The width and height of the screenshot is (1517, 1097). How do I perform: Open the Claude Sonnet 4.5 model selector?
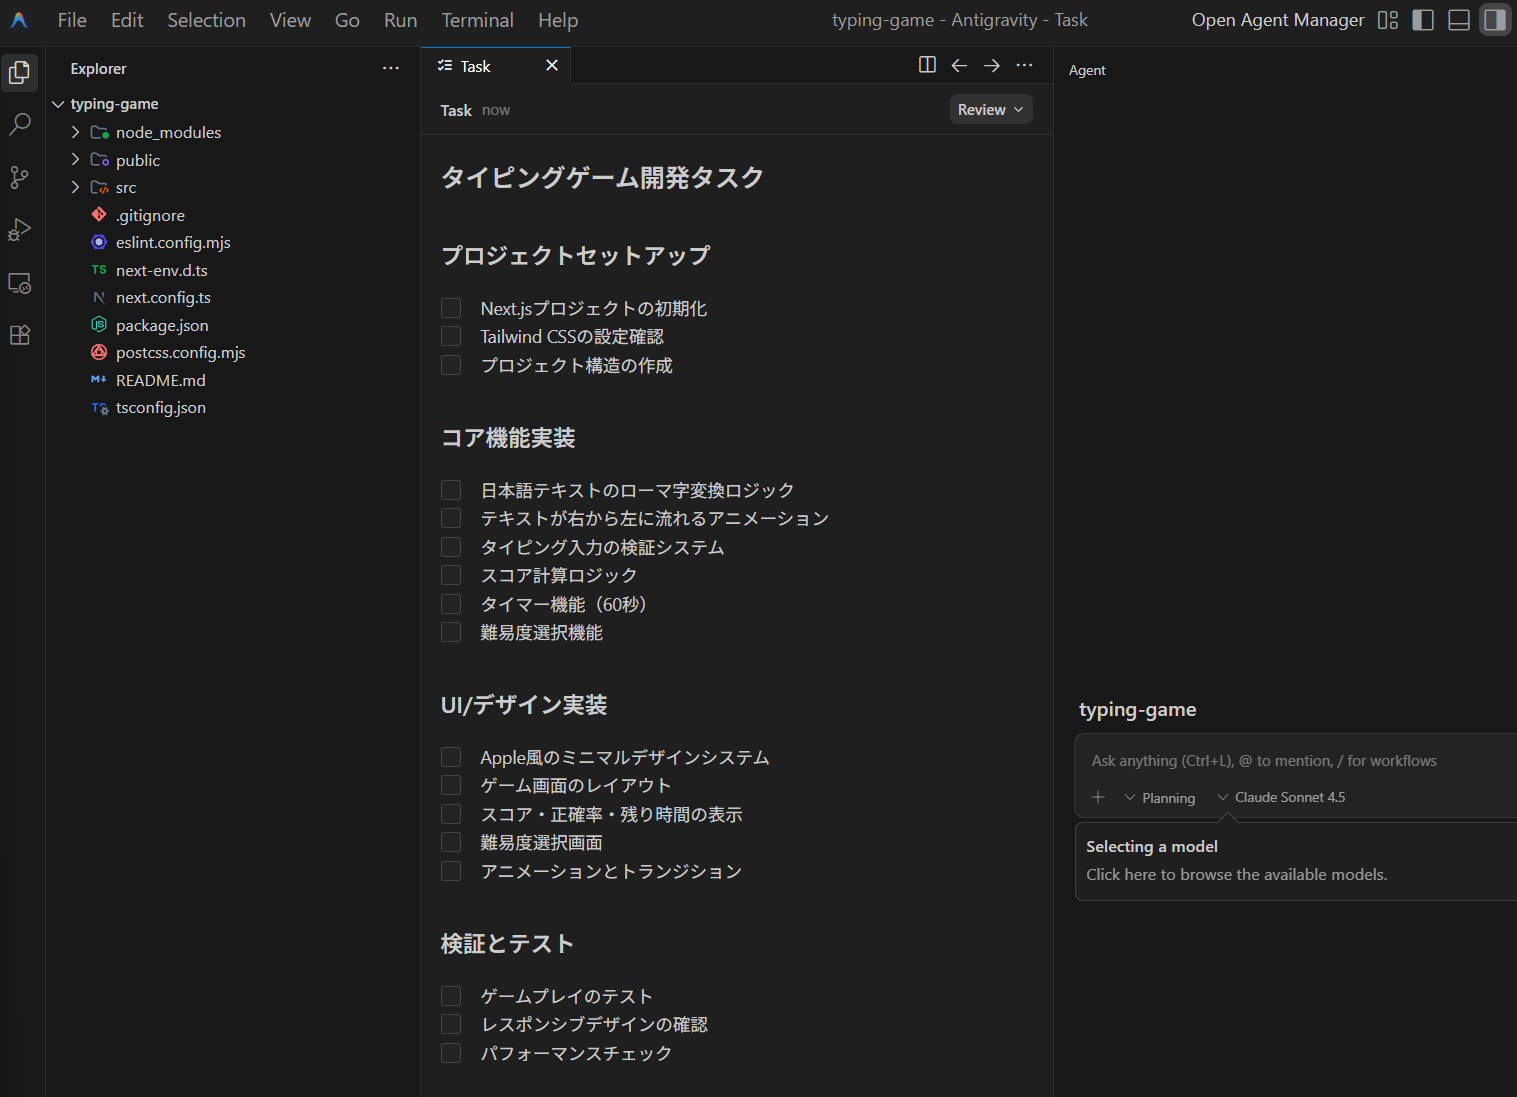1281,797
